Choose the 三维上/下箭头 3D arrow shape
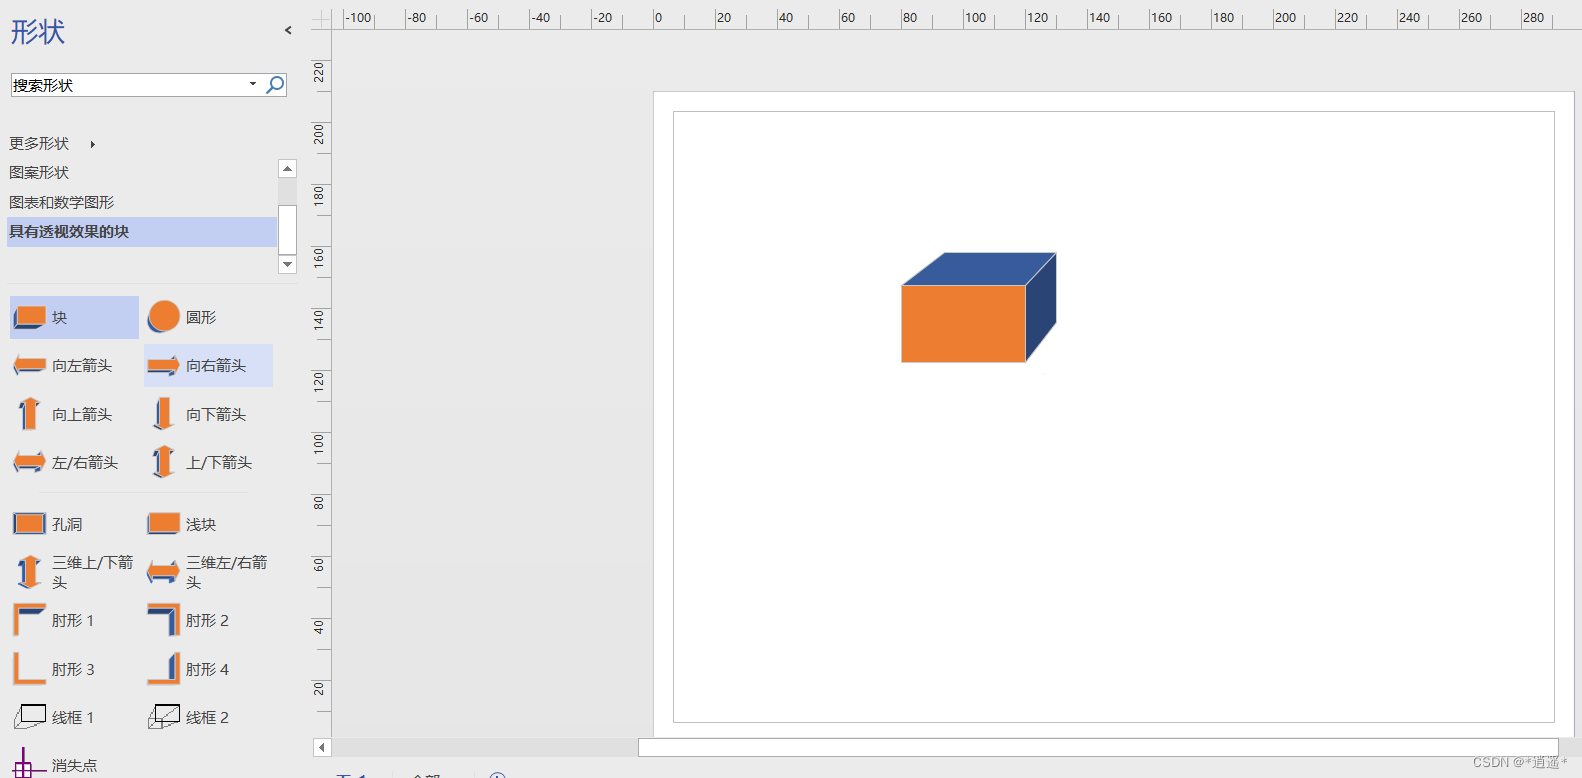Viewport: 1582px width, 778px height. [x=29, y=572]
